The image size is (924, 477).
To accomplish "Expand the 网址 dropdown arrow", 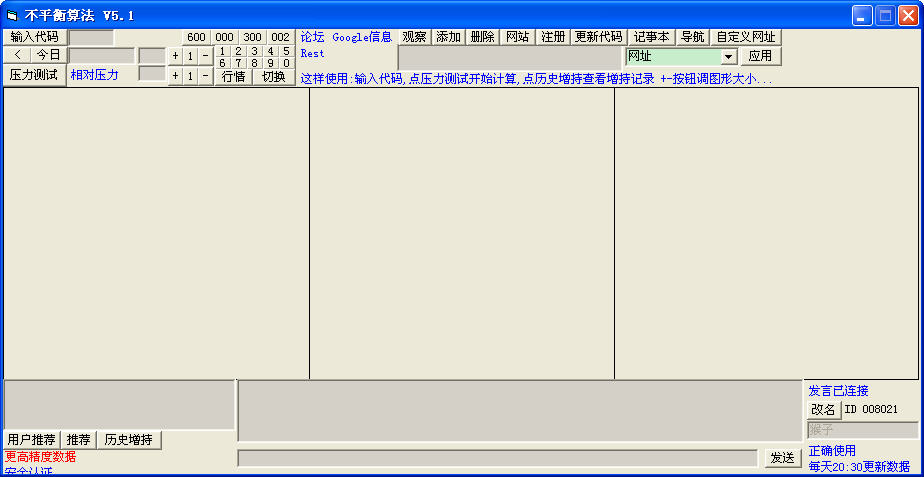I will pyautogui.click(x=729, y=57).
